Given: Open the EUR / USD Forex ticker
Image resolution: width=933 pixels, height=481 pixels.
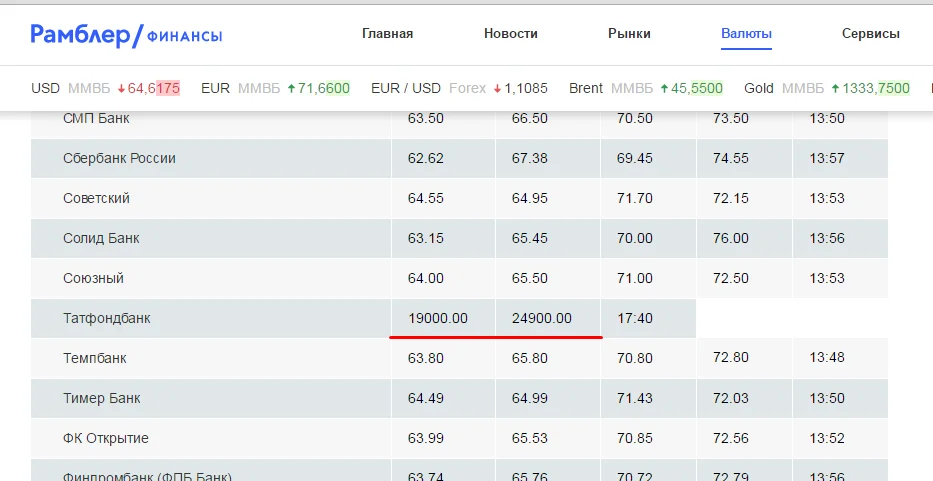Looking at the screenshot, I should (x=459, y=88).
